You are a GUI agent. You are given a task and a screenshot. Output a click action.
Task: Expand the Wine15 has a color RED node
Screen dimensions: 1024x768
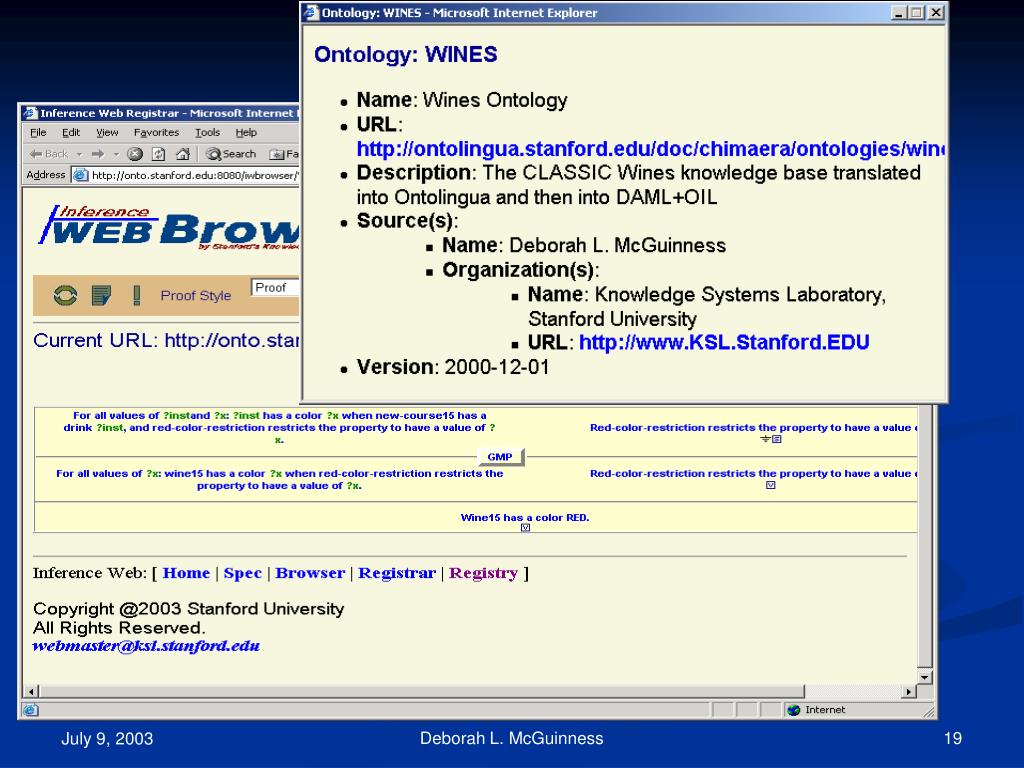pos(525,528)
